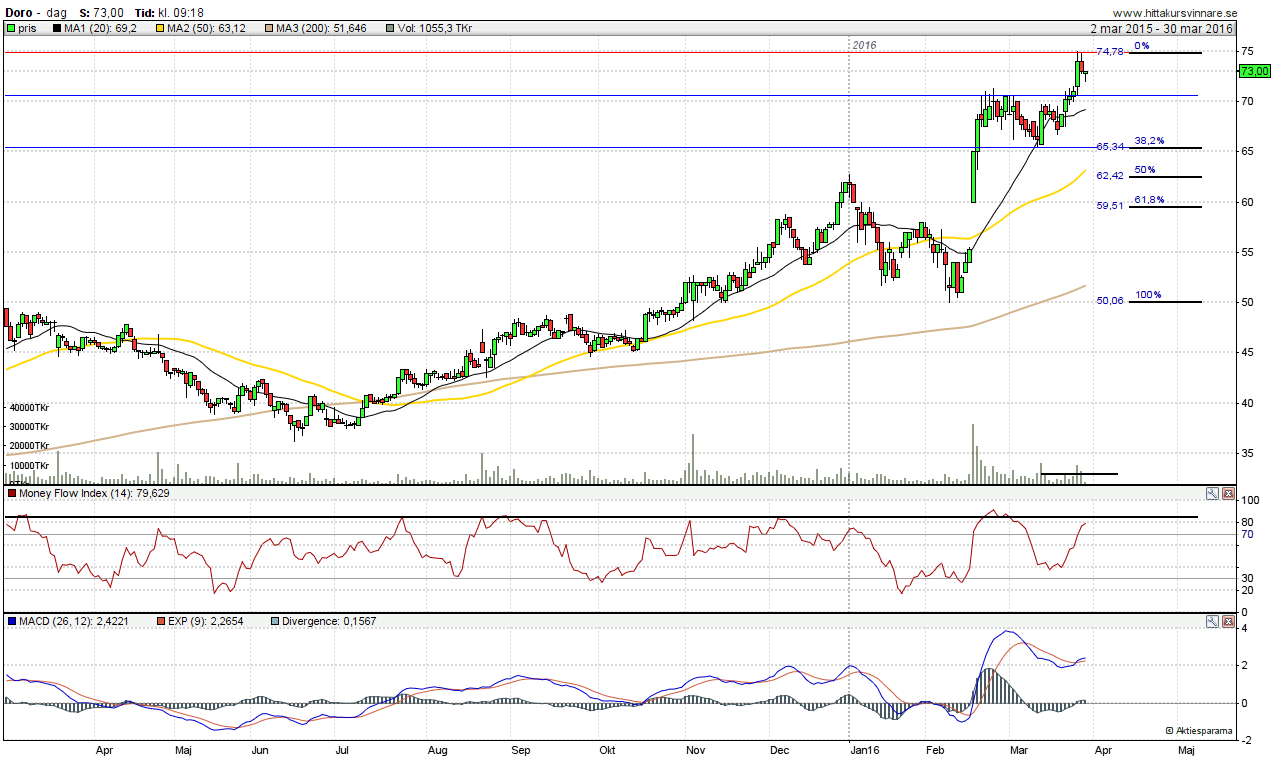
Task: Open www.hittakursvinnare.se link
Action: coord(1176,12)
